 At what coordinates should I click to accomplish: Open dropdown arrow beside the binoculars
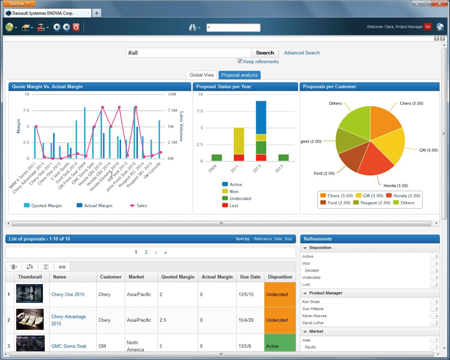[199, 28]
